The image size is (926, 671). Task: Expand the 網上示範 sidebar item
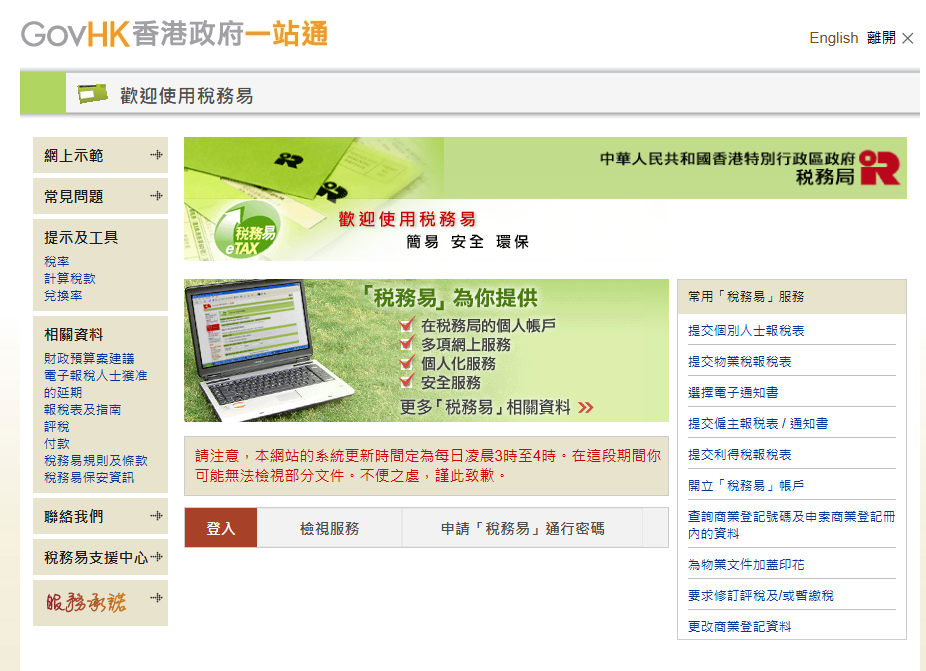coord(156,155)
